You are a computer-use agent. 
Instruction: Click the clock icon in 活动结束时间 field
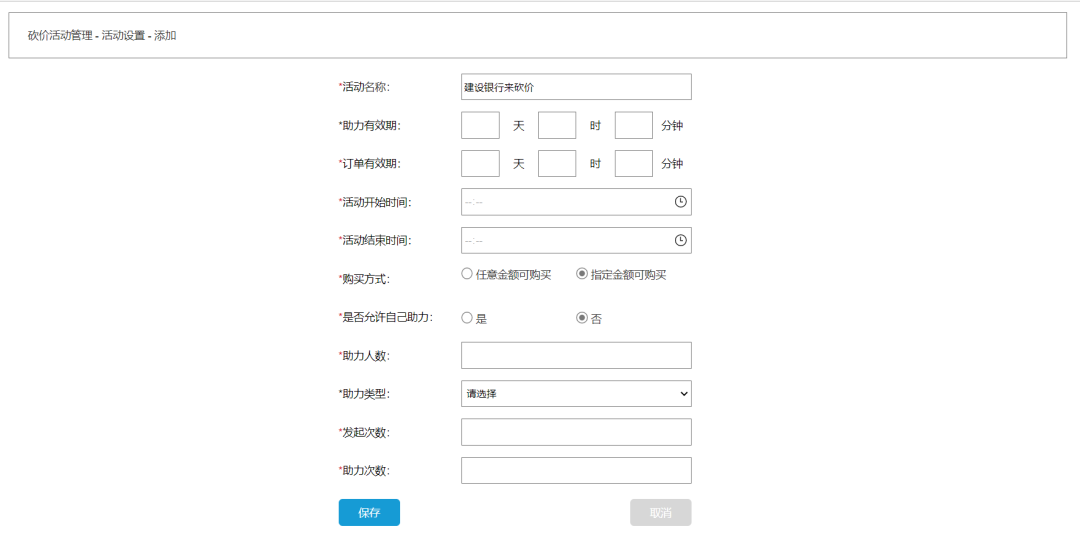pyautogui.click(x=680, y=240)
